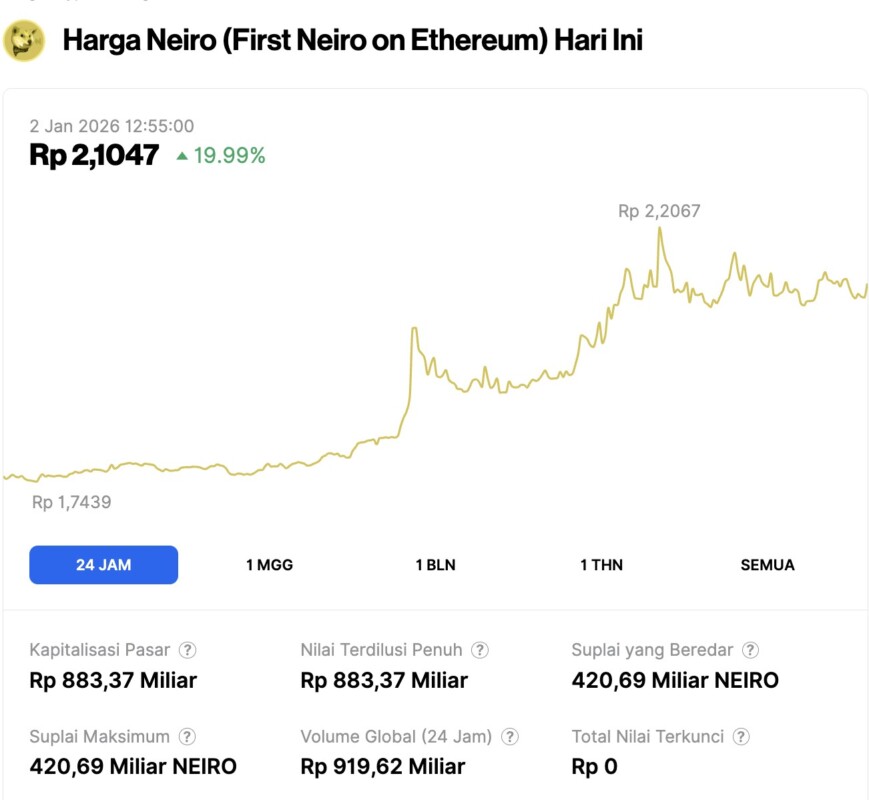Switch chart to 1 MGG range
This screenshot has width=869, height=800.
(x=269, y=565)
